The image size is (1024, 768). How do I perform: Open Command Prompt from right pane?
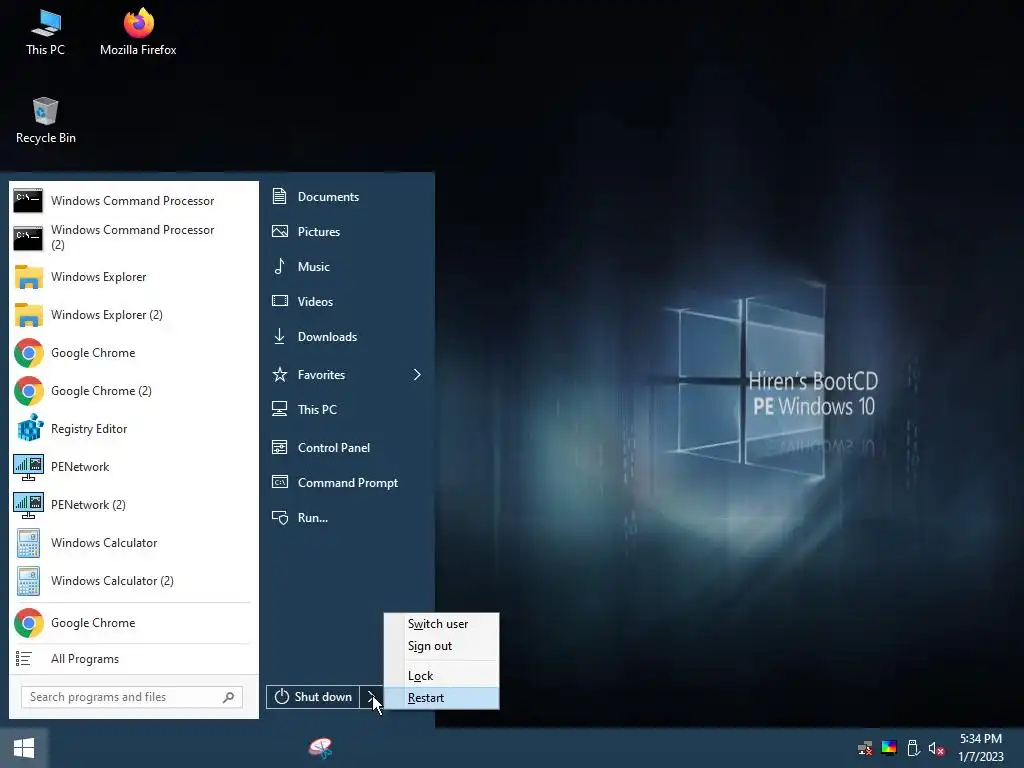pyautogui.click(x=347, y=483)
